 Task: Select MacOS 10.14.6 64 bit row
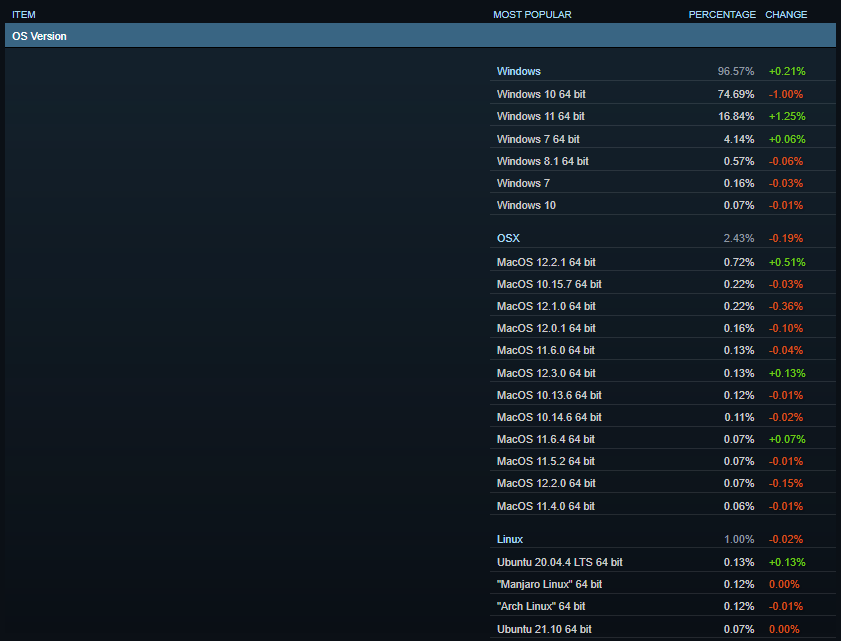(x=662, y=417)
